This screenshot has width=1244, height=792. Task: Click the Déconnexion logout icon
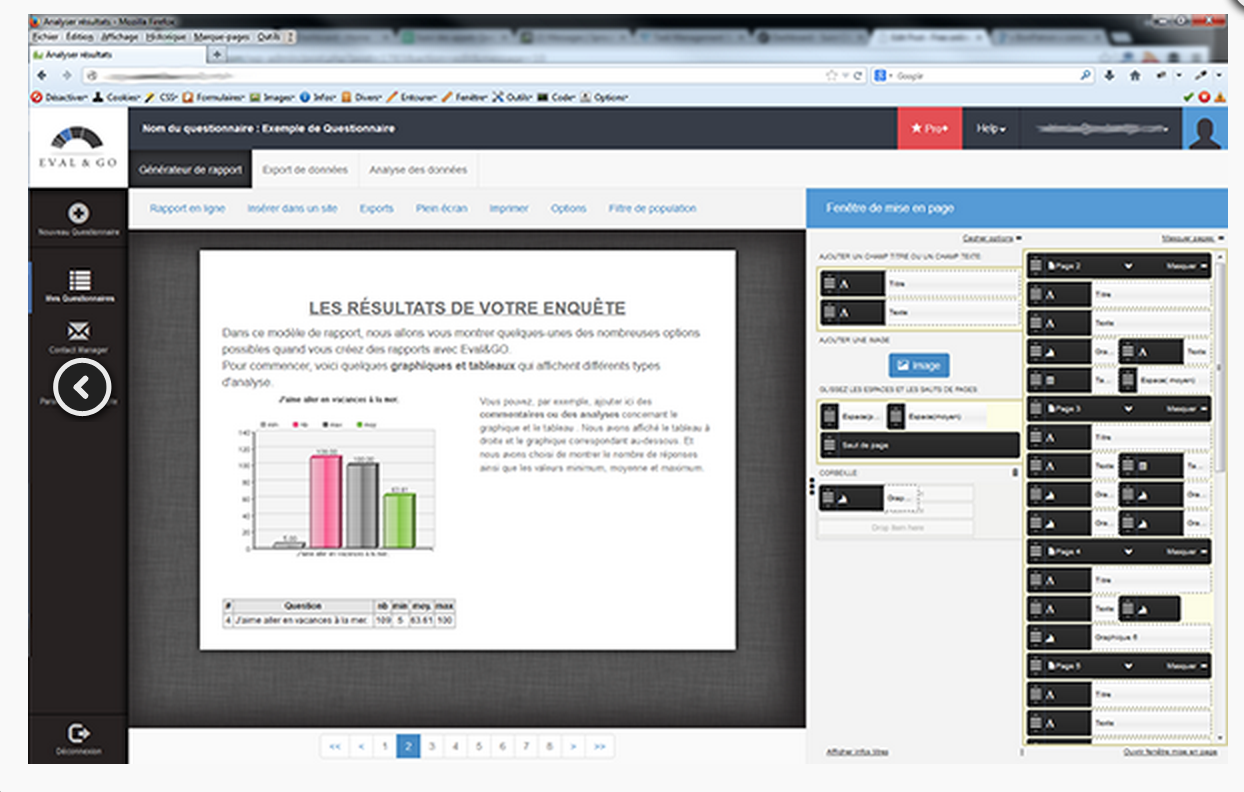(x=78, y=731)
